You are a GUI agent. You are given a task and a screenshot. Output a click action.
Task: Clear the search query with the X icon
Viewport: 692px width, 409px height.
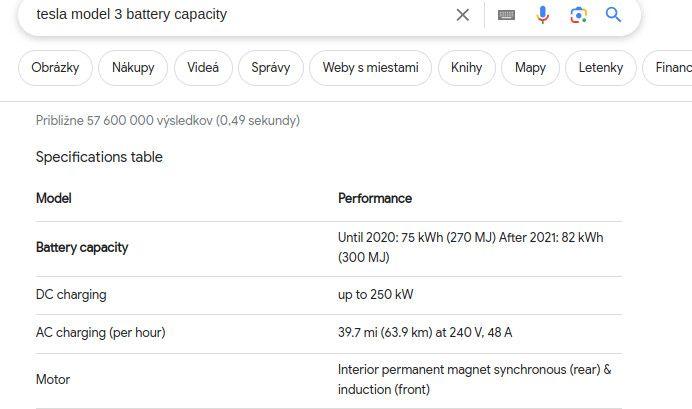click(462, 15)
